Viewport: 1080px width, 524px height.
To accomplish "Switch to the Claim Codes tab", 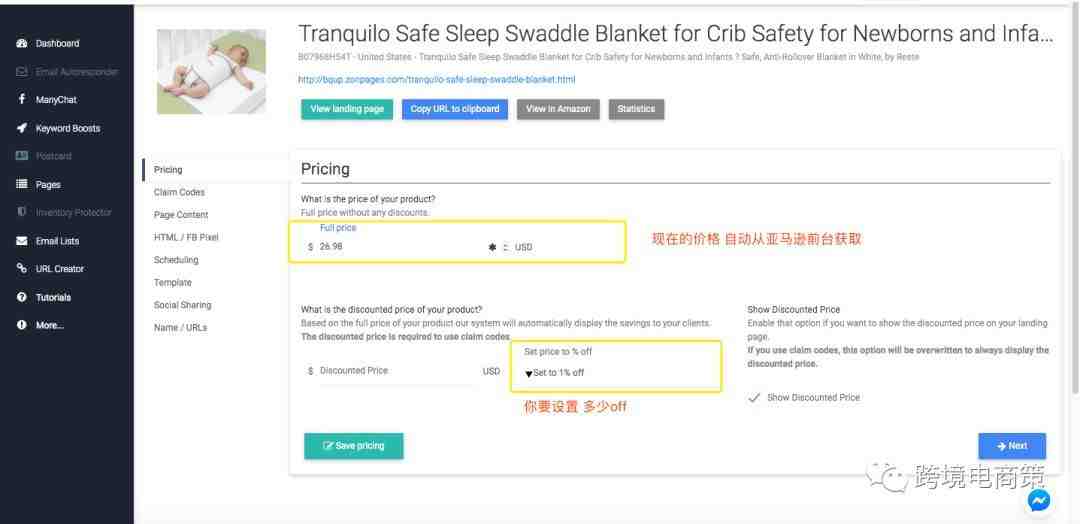I will coord(179,192).
